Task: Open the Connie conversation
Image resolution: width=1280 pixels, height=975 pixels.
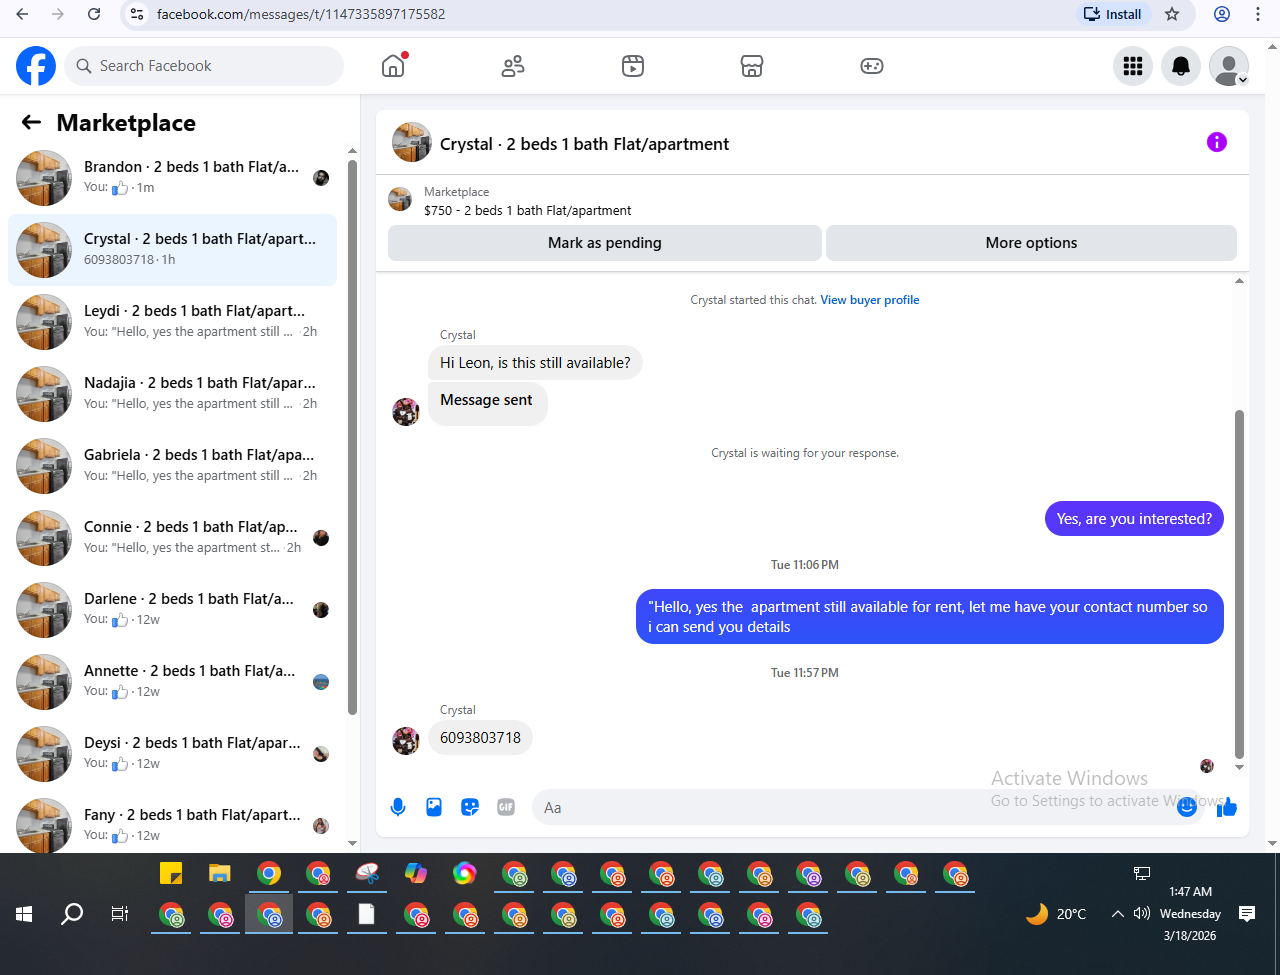Action: (173, 538)
